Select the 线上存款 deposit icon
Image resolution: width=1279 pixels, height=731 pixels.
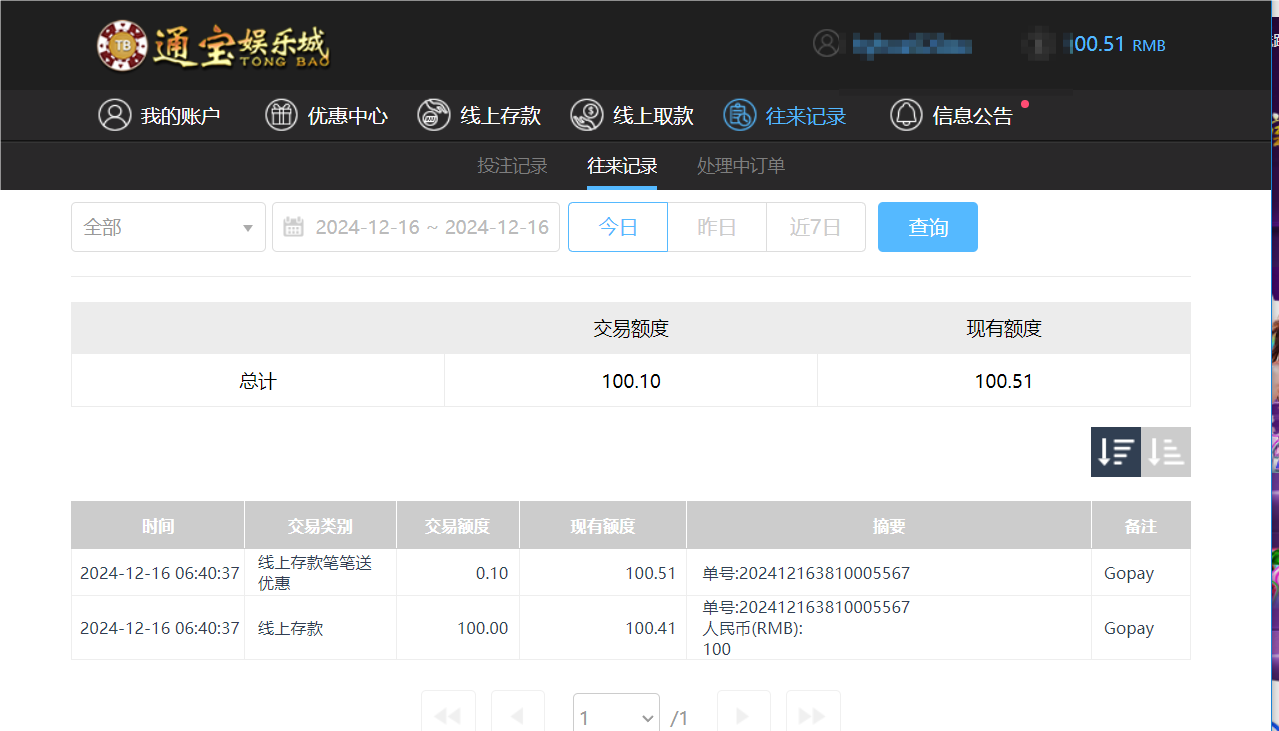(433, 115)
